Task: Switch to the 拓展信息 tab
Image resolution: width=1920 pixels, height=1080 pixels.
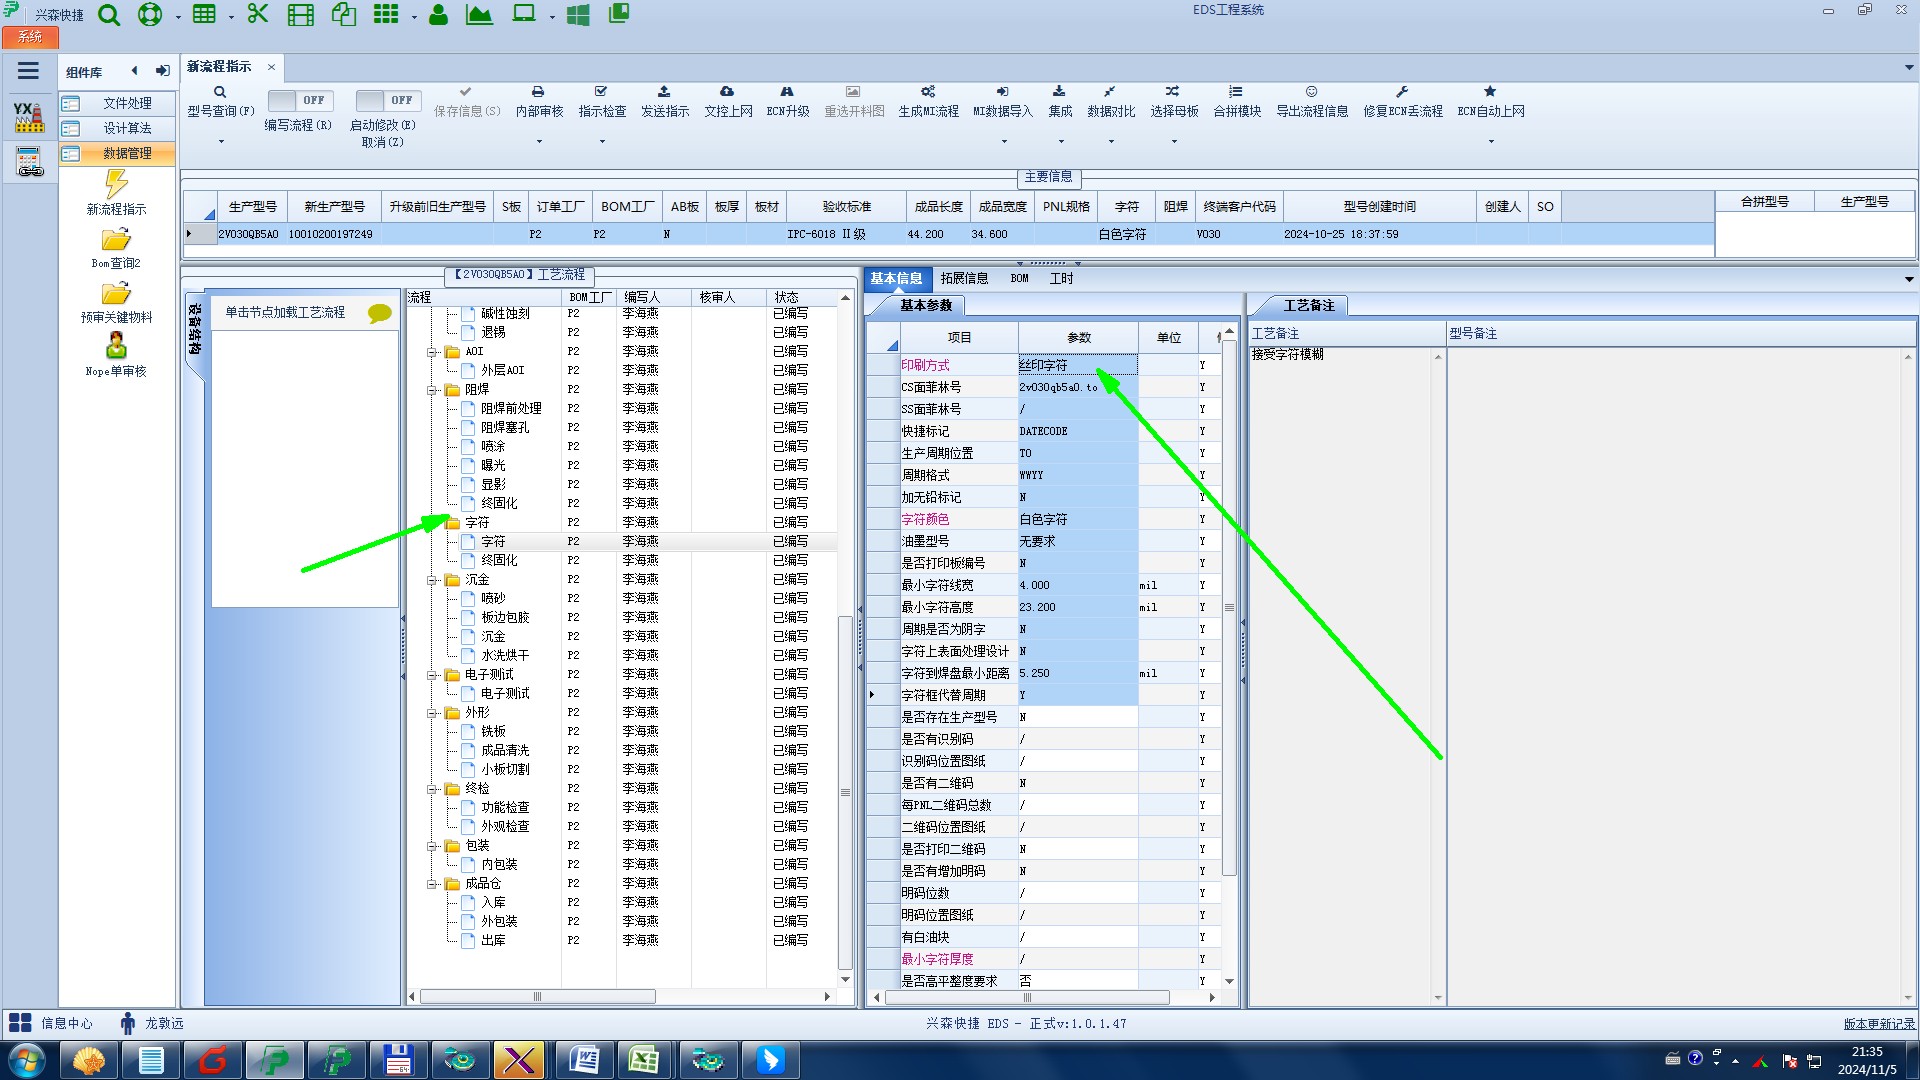Action: [964, 278]
